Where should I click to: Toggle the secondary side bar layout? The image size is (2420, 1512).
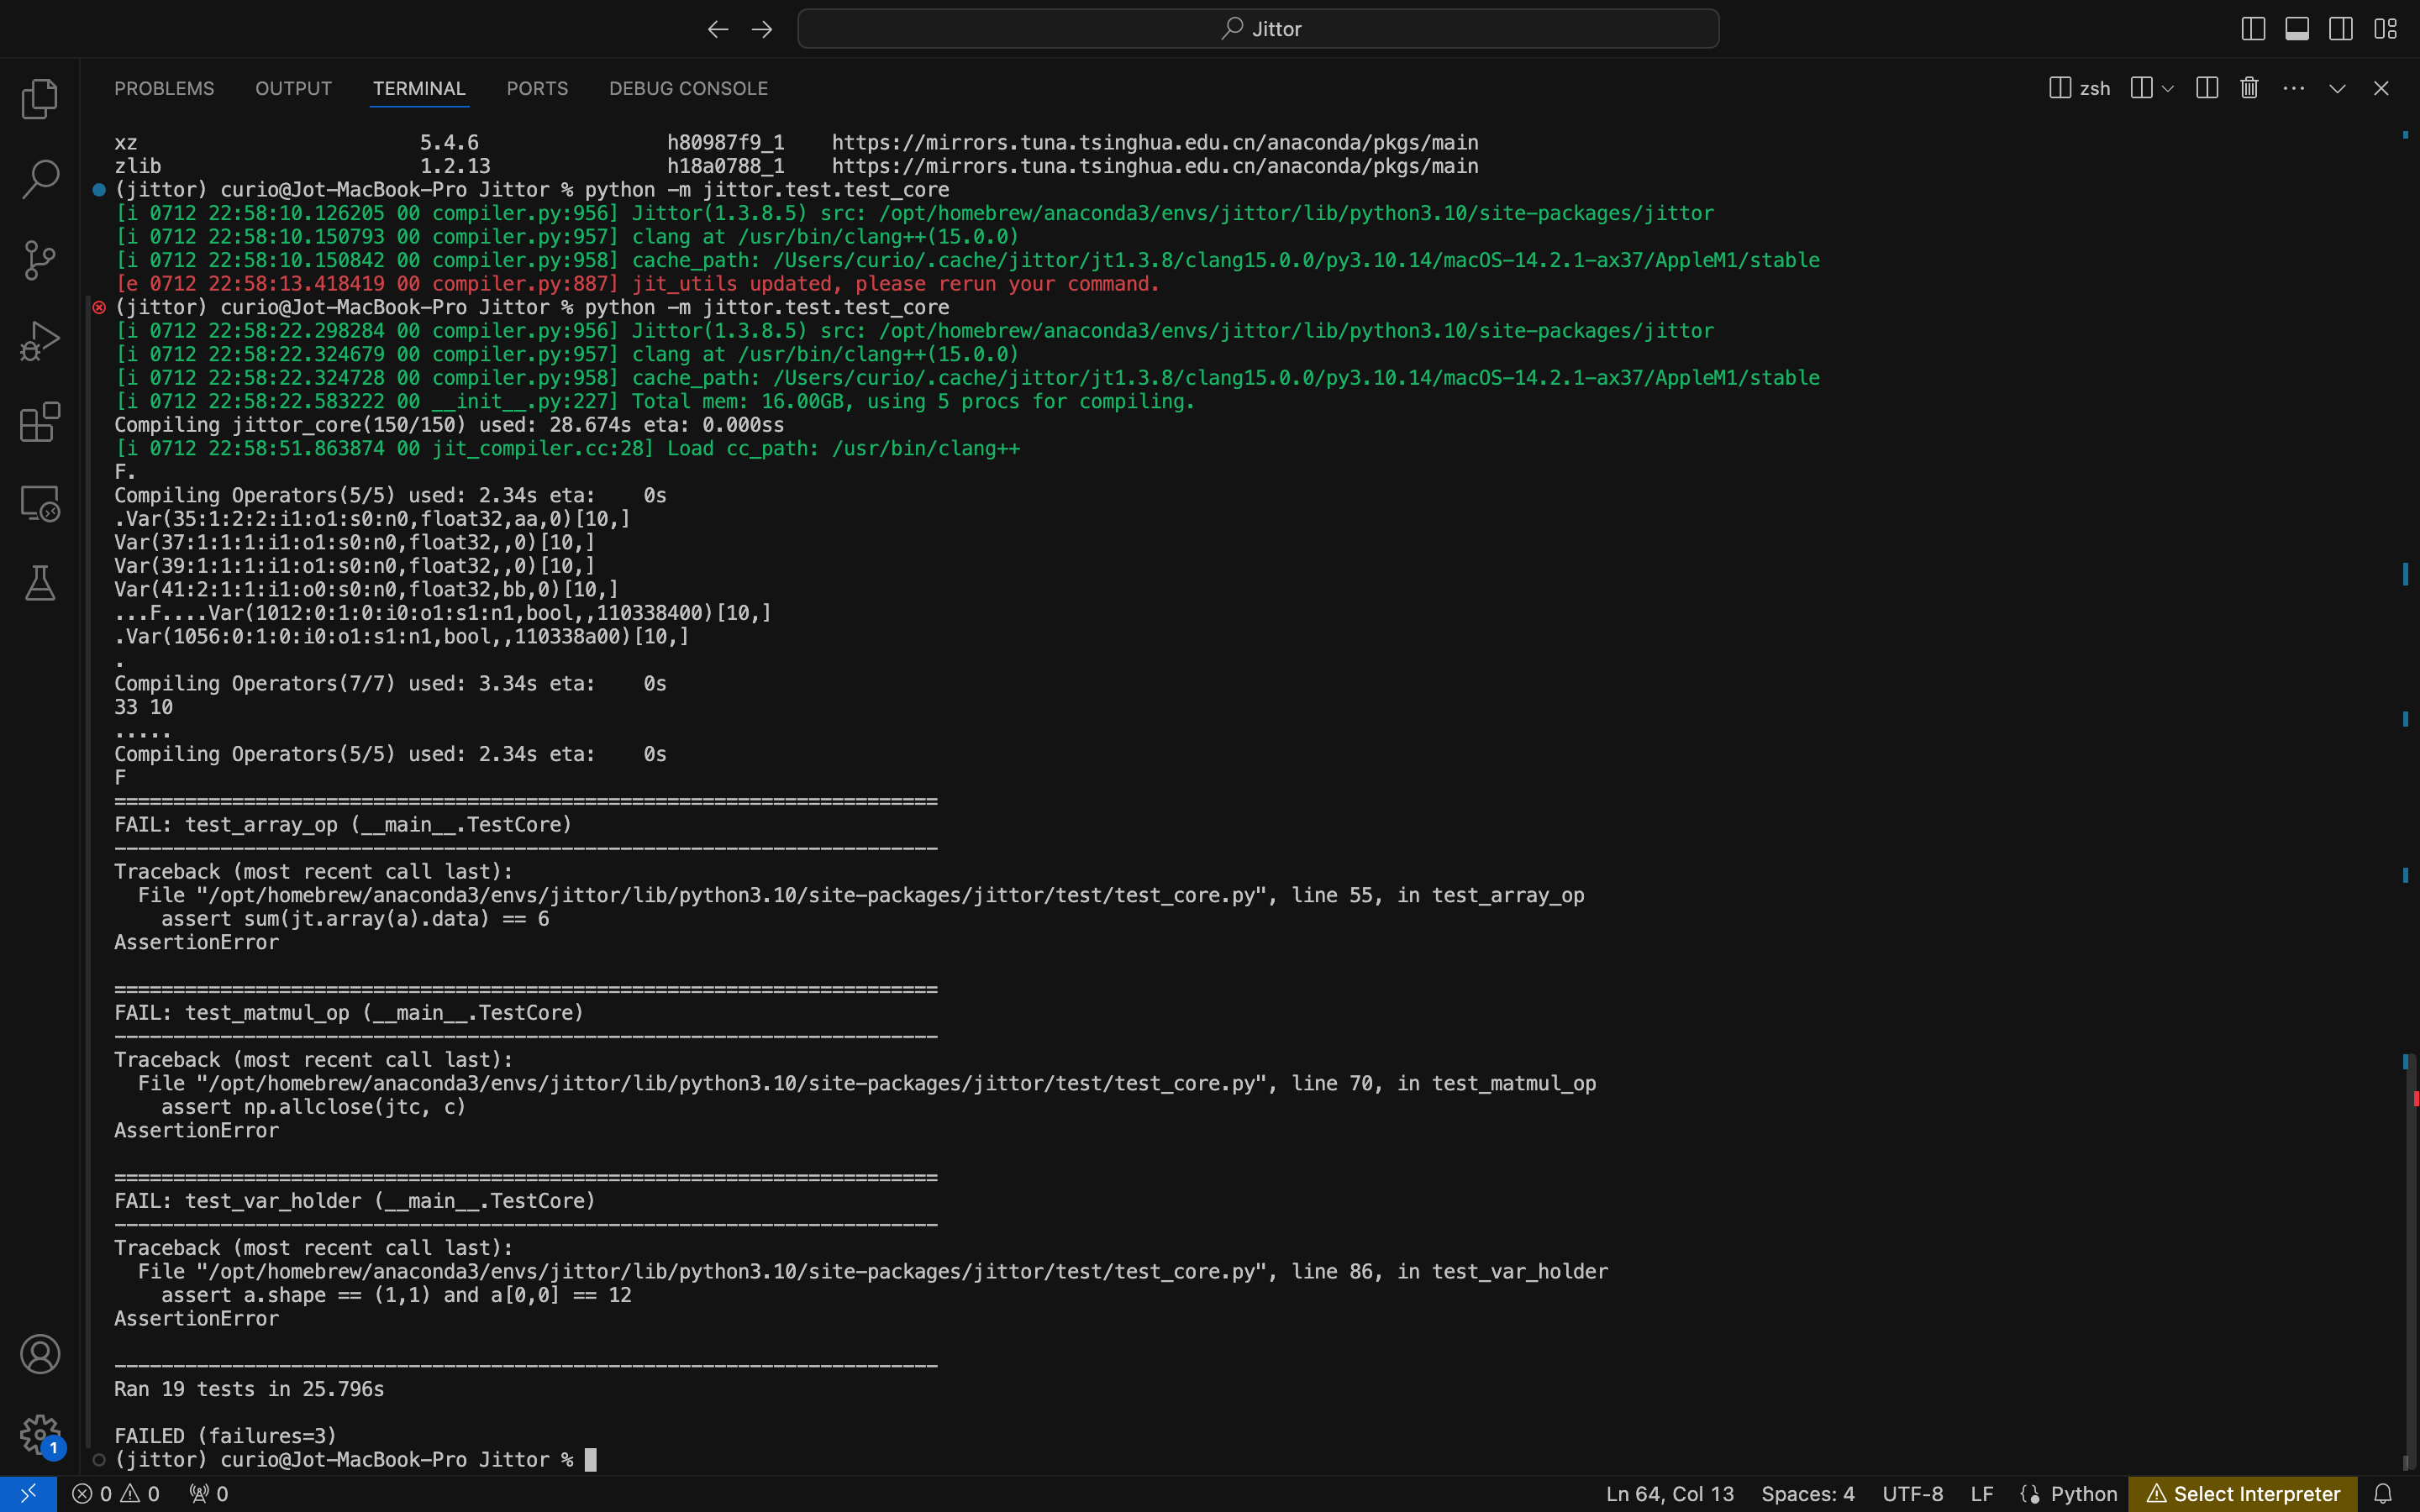pos(2341,29)
